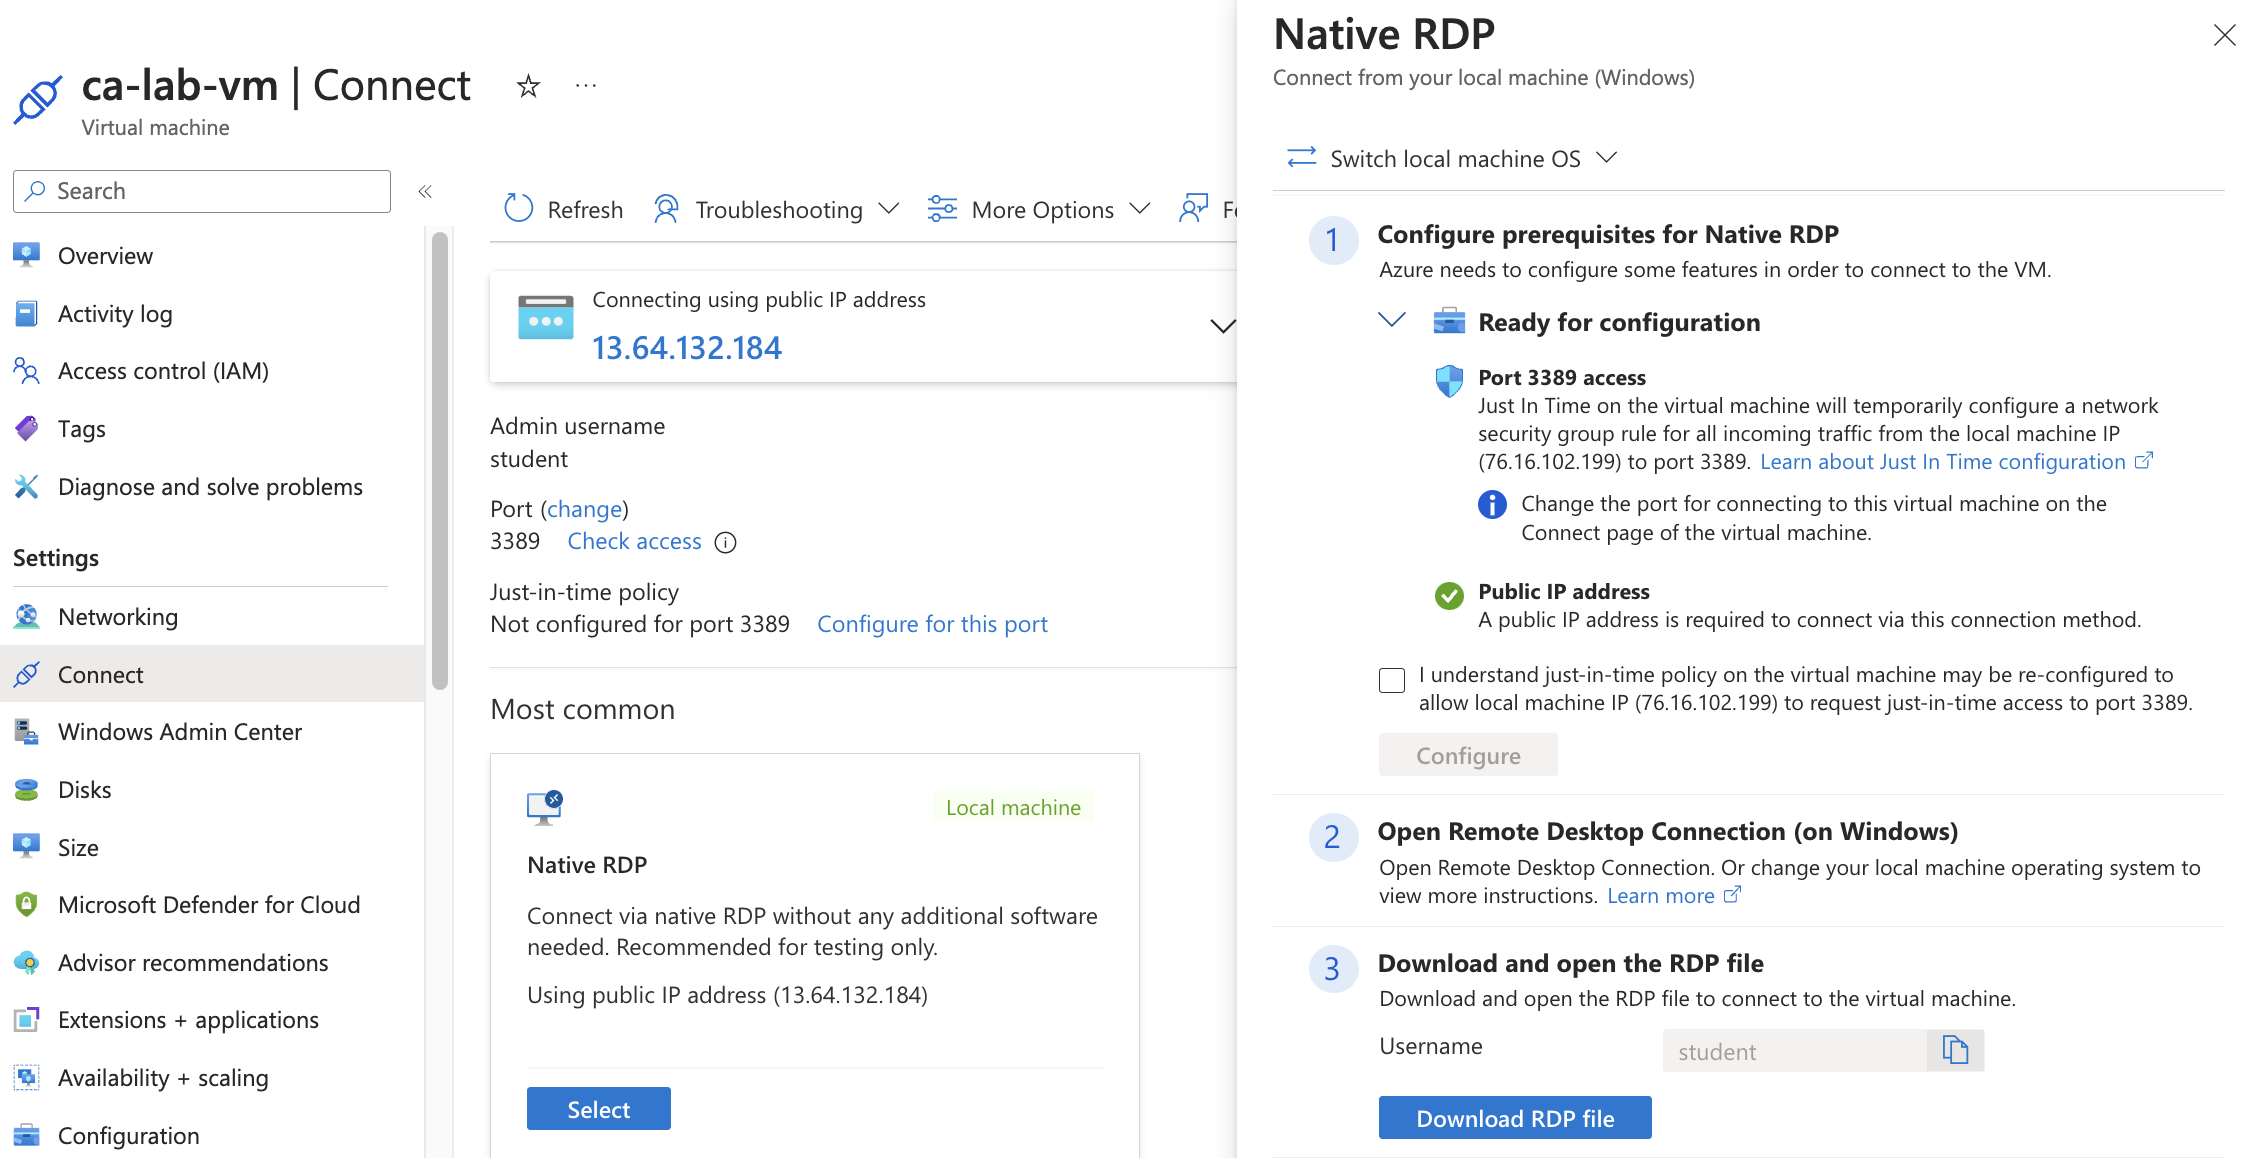This screenshot has width=2244, height=1158.
Task: Click the sidebar Search input field
Action: 202,191
